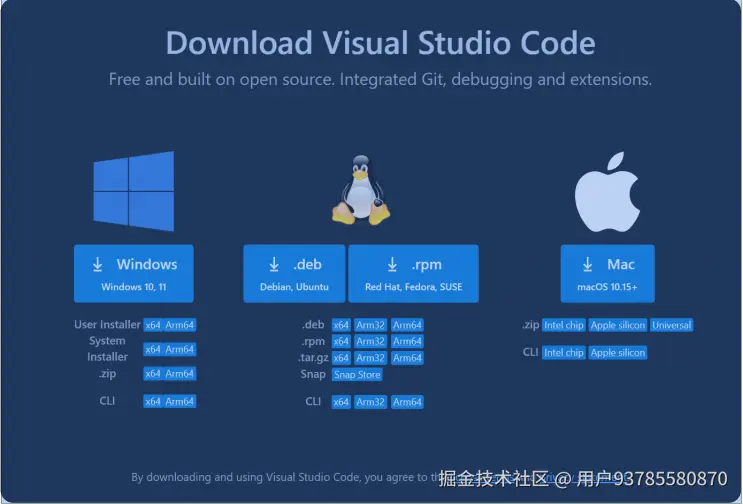
Task: Choose Windows System Installer x64
Action: point(153,349)
